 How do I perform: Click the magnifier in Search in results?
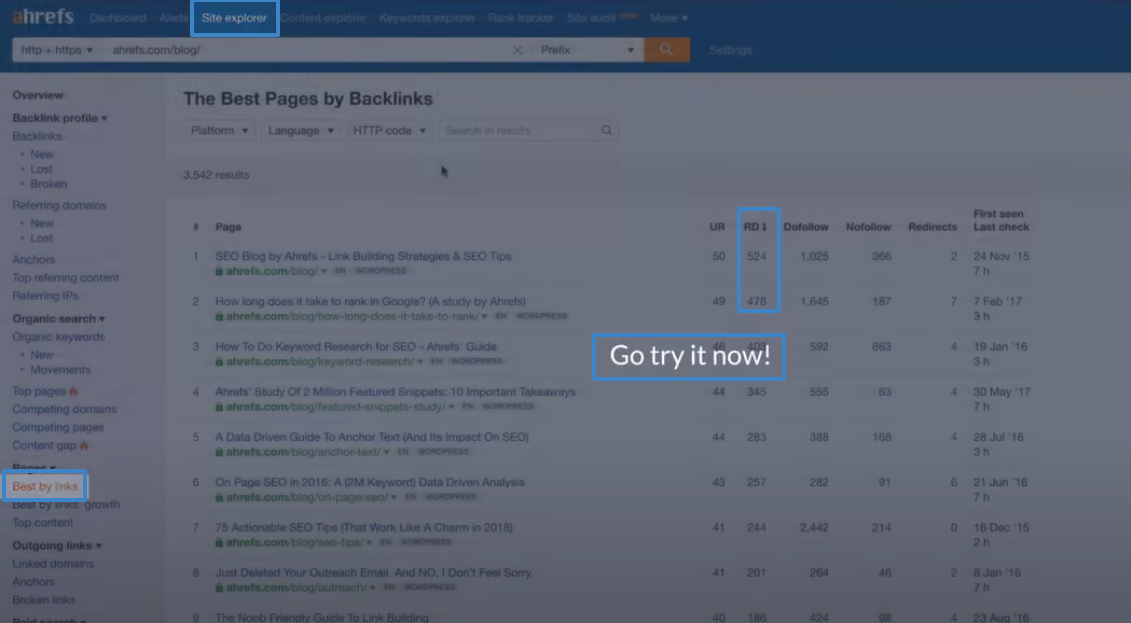coord(607,131)
